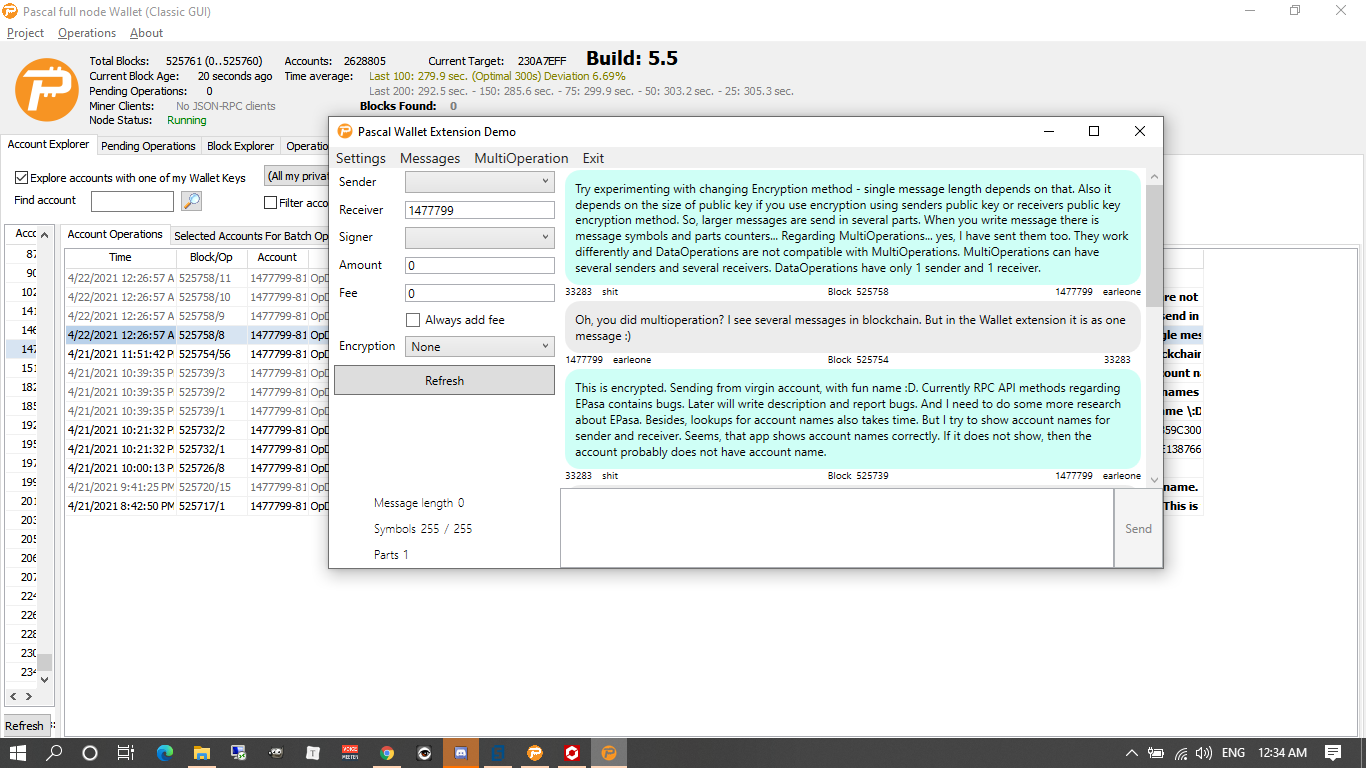1366x768 pixels.
Task: Click the magnifier icon beside Find account
Action: (x=191, y=201)
